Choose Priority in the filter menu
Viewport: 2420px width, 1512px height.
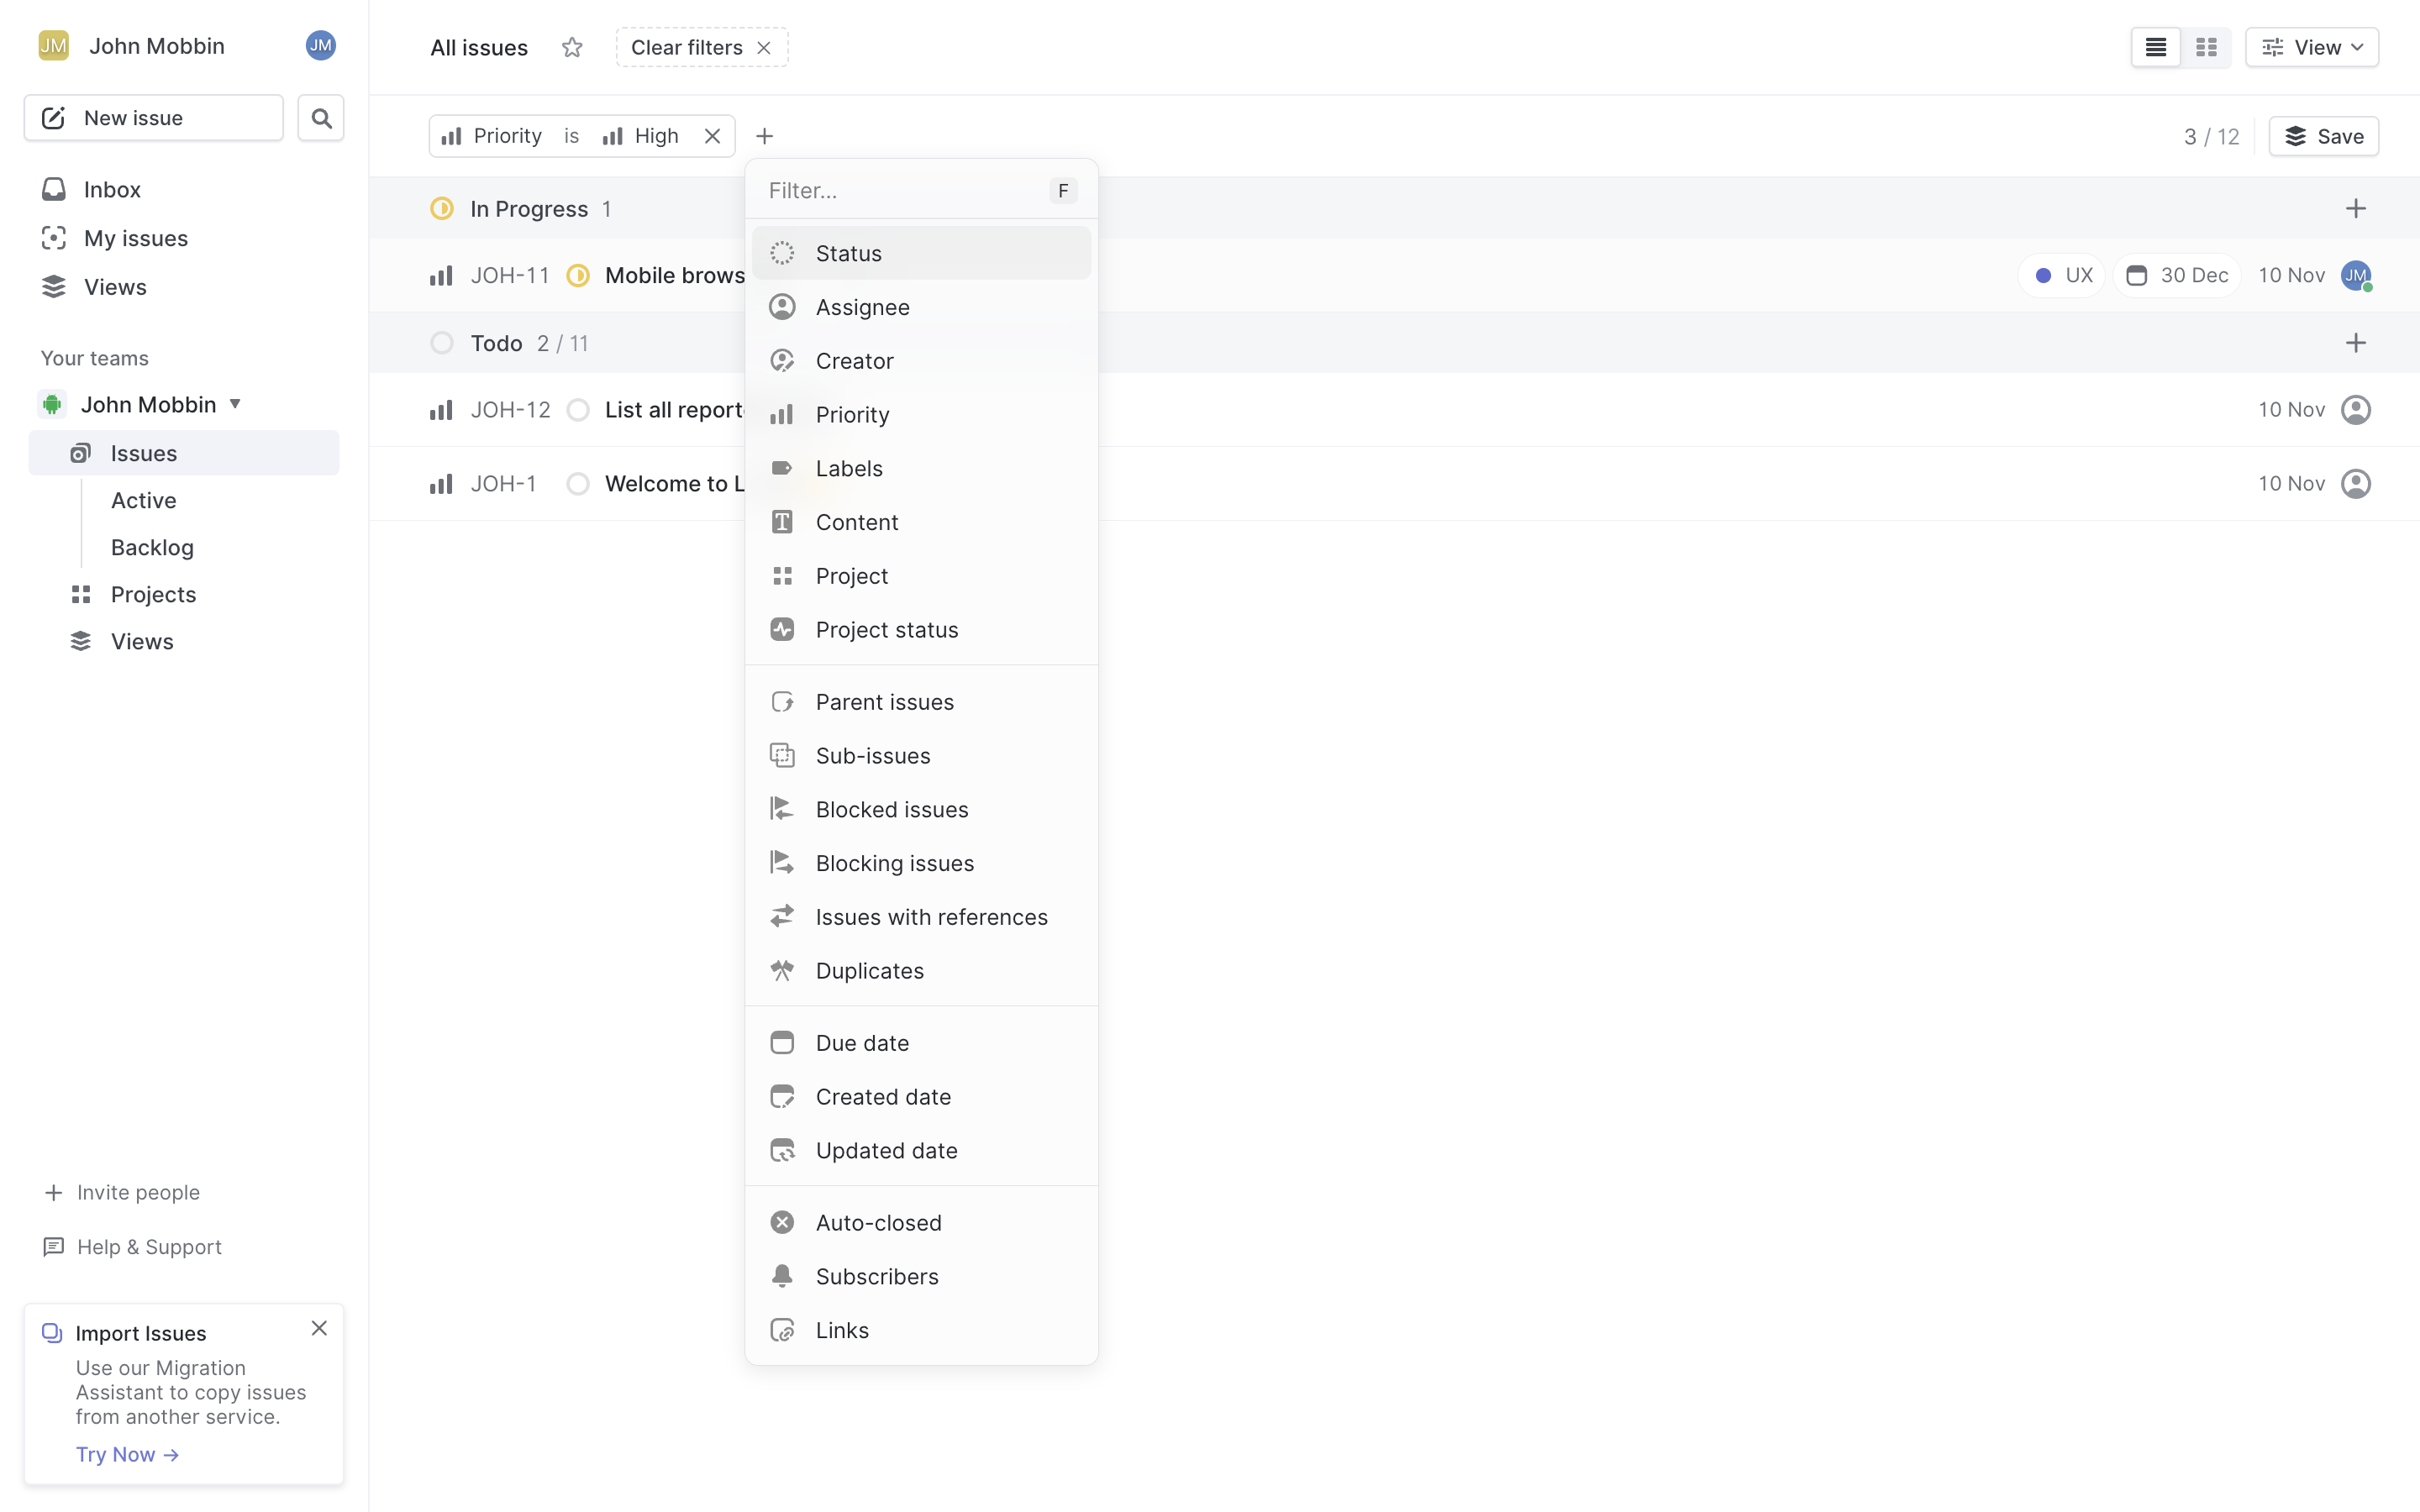point(921,415)
